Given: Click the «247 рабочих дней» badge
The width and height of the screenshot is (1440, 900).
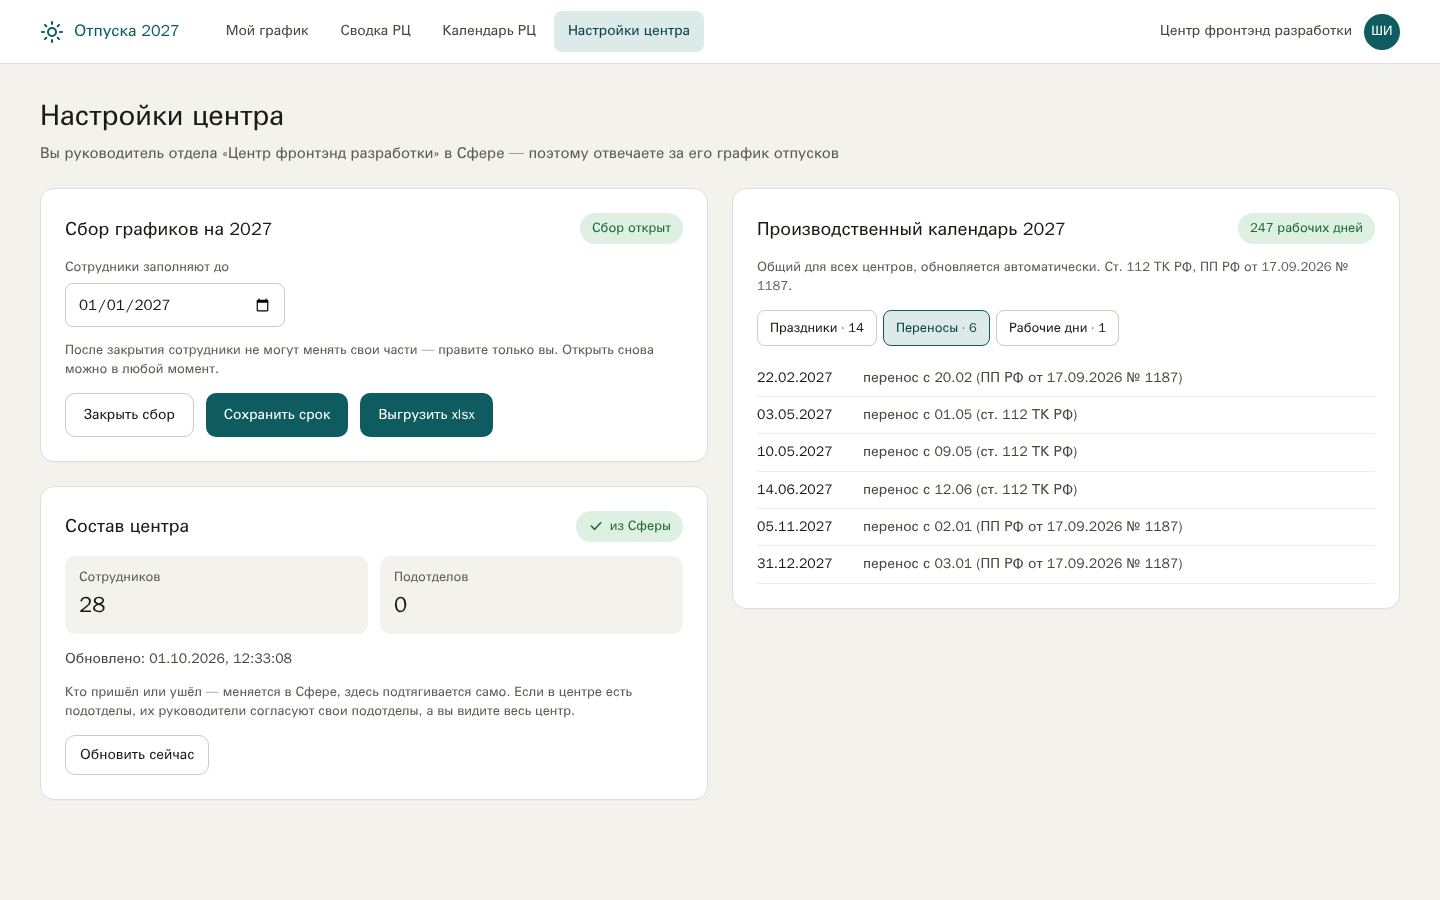Looking at the screenshot, I should coord(1306,228).
